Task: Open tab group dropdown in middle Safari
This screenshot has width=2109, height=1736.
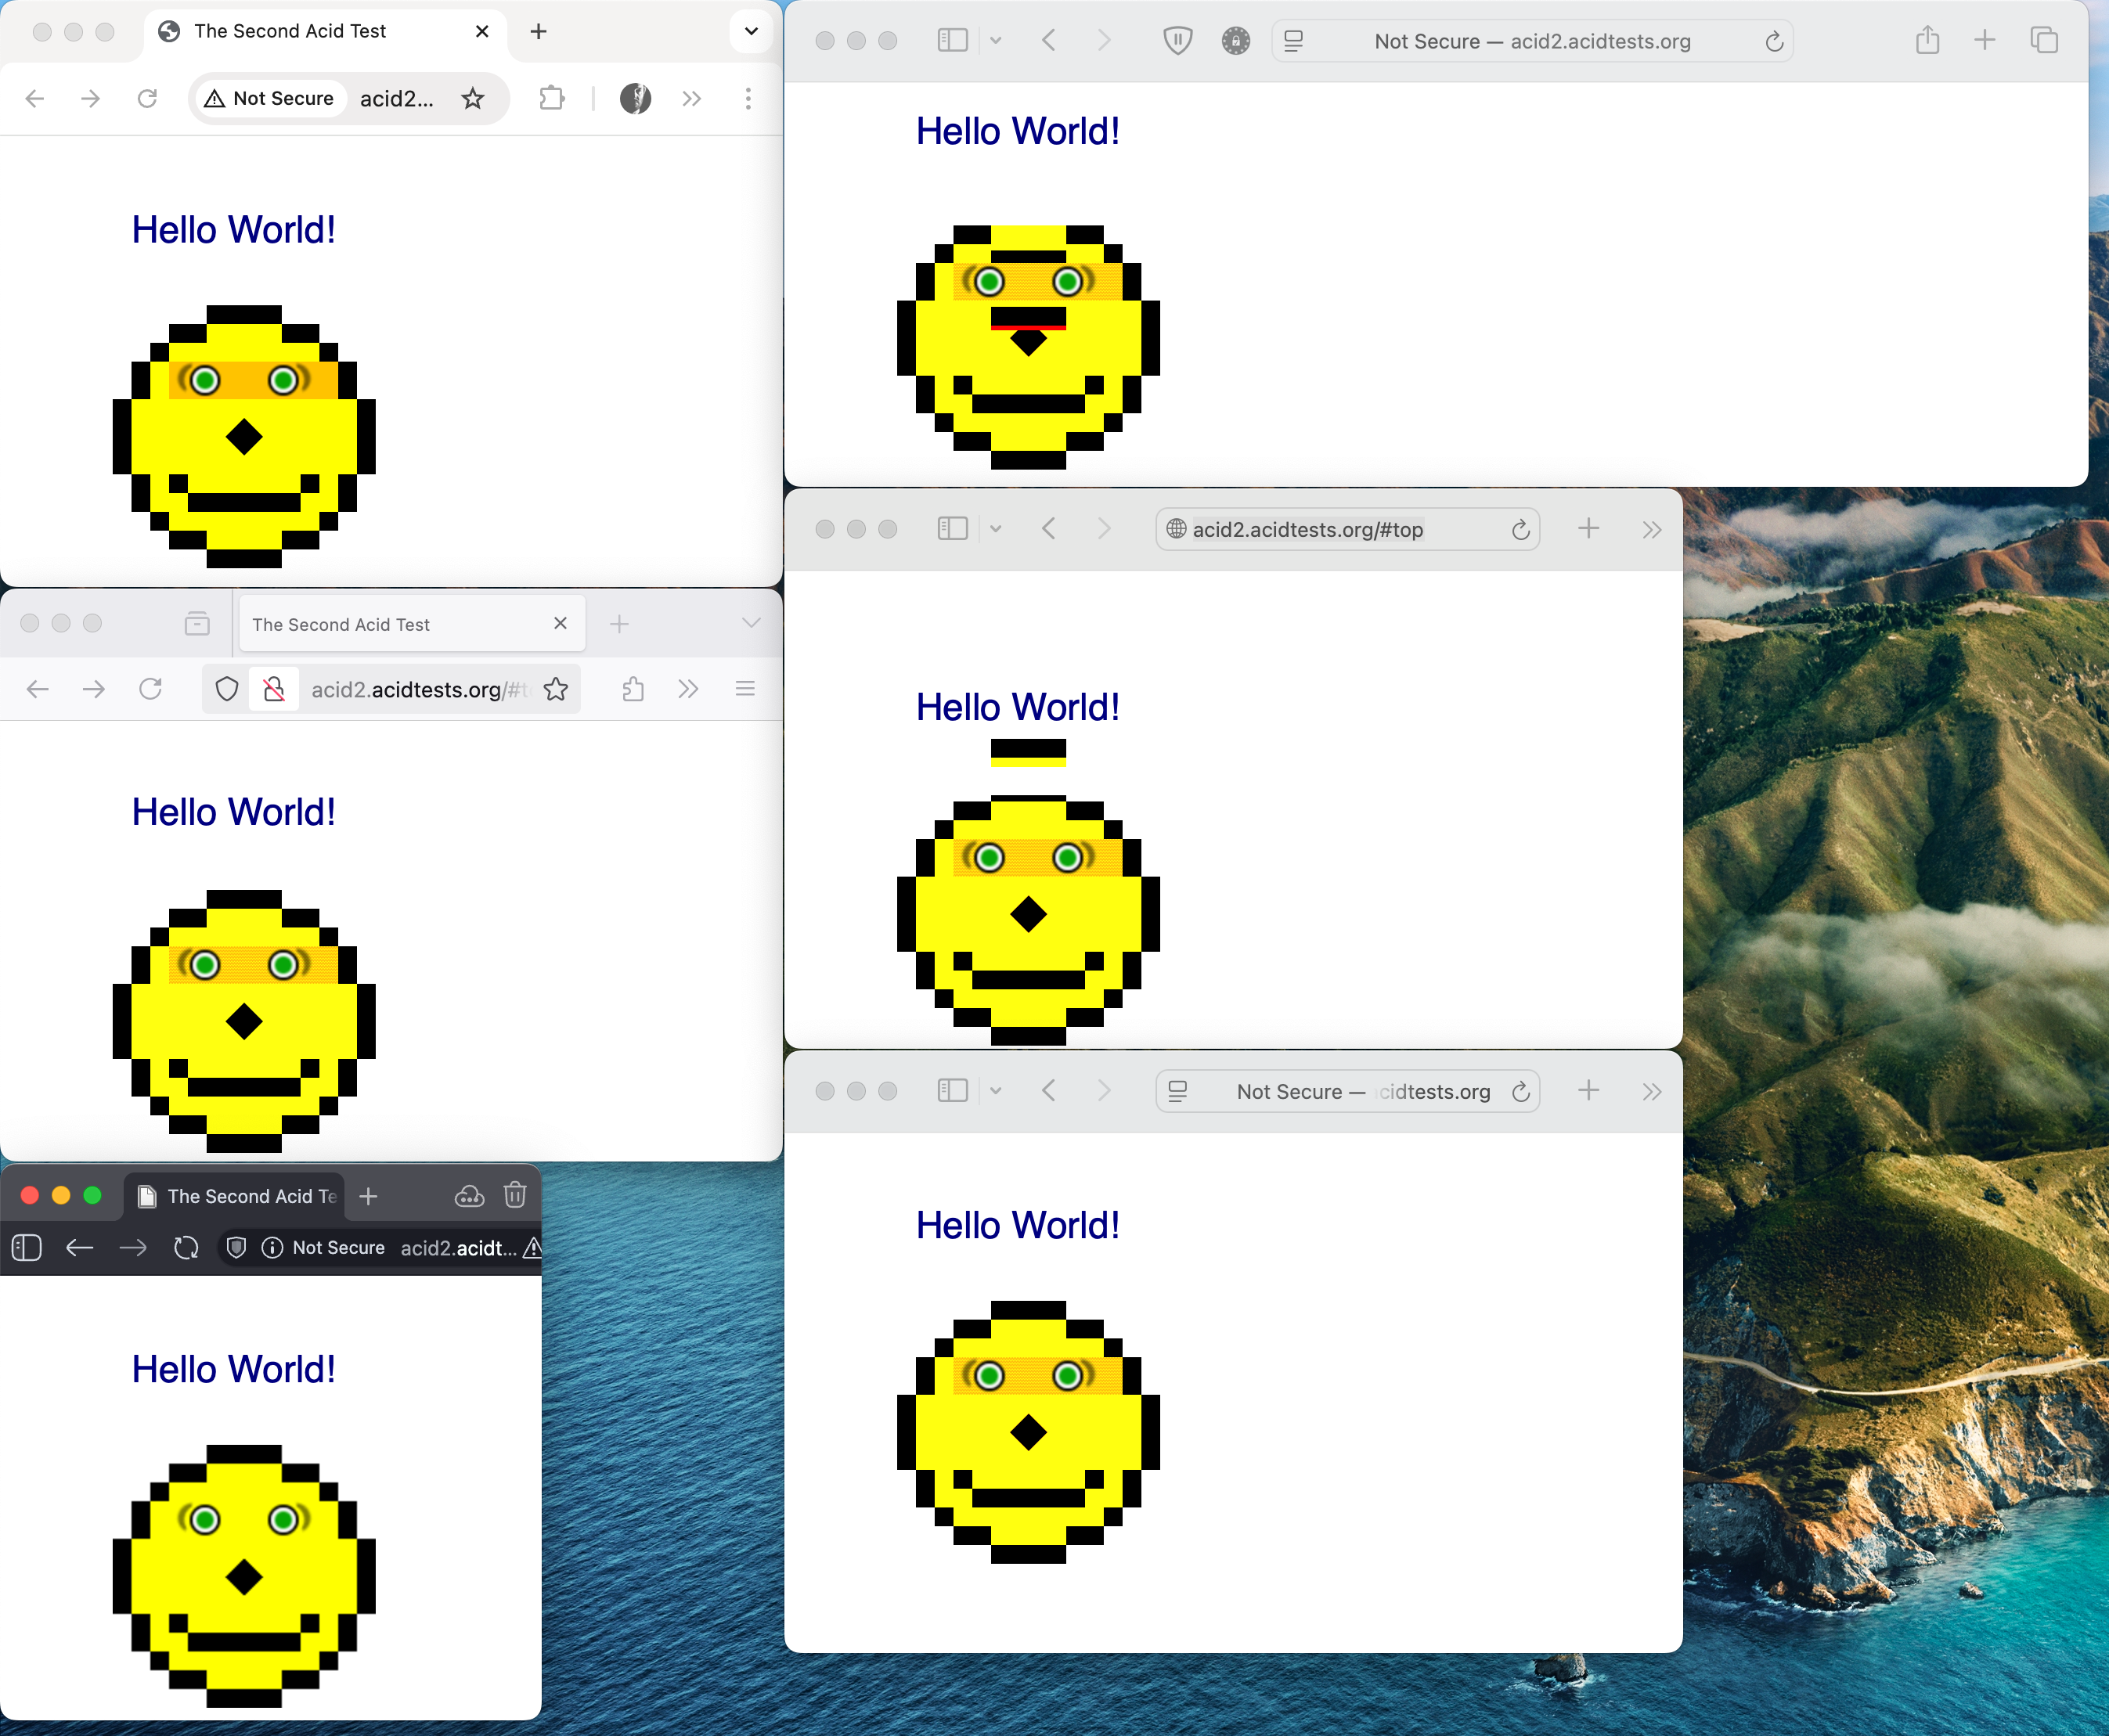Action: 996,528
